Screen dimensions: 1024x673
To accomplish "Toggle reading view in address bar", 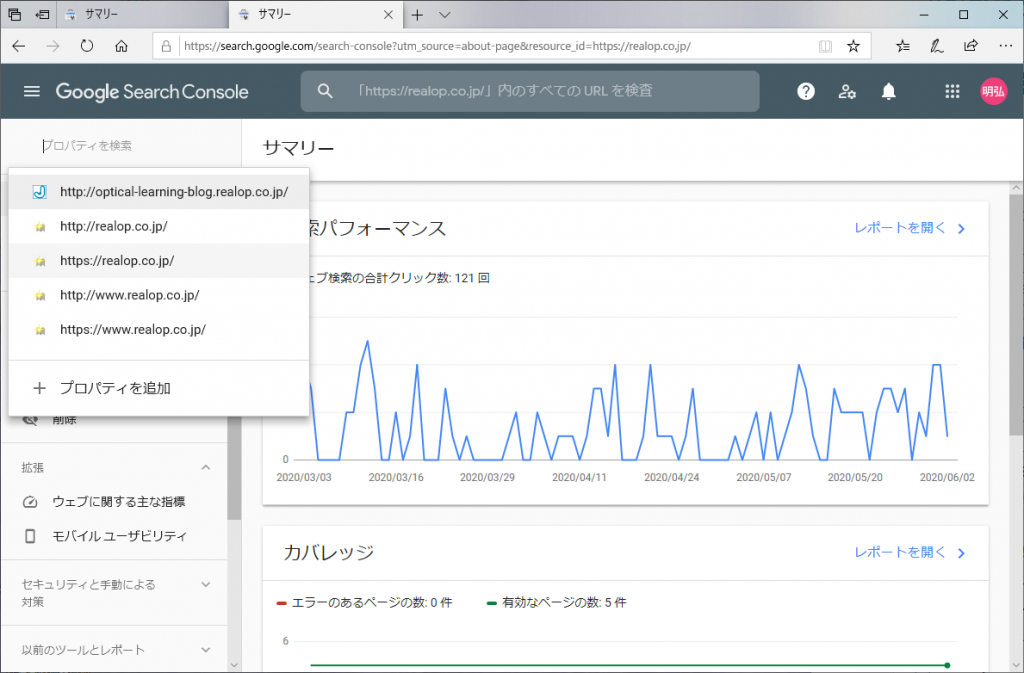I will [x=825, y=46].
